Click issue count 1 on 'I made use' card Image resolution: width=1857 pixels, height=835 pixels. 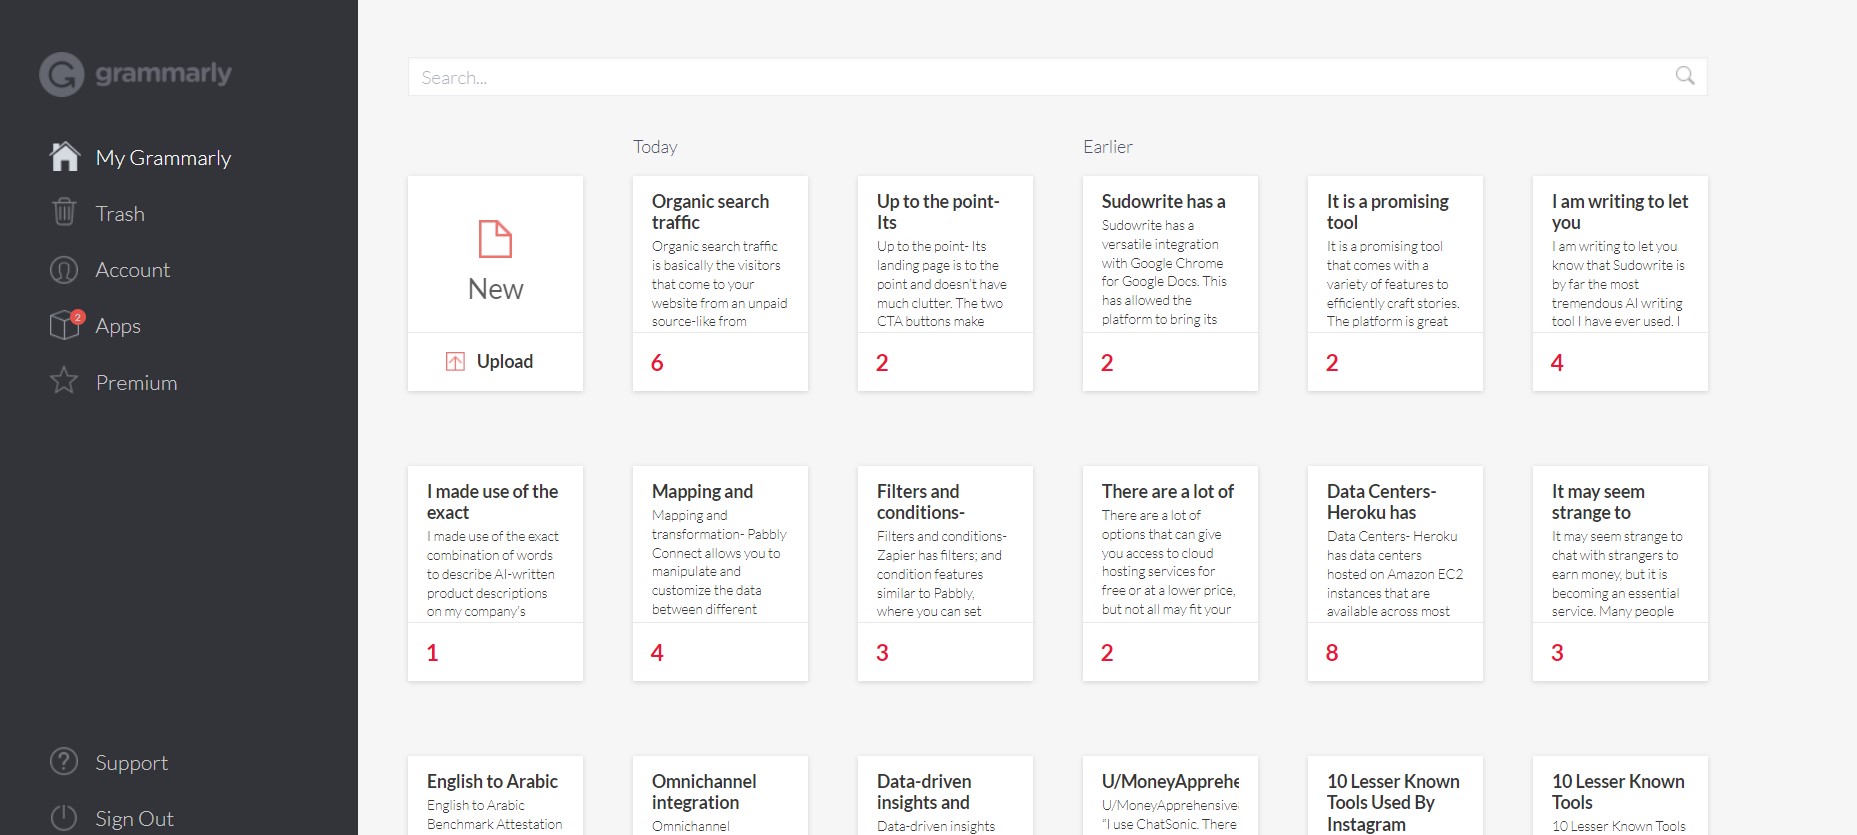433,653
